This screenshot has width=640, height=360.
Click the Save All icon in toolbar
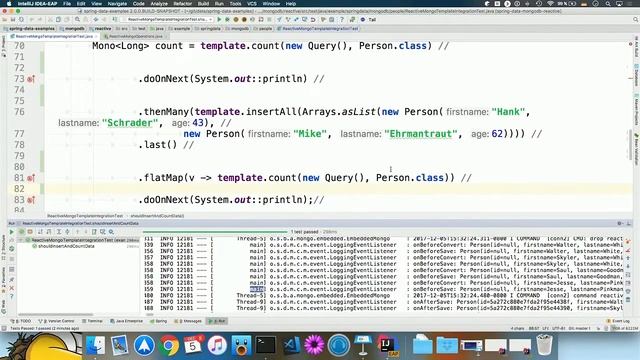13,19
